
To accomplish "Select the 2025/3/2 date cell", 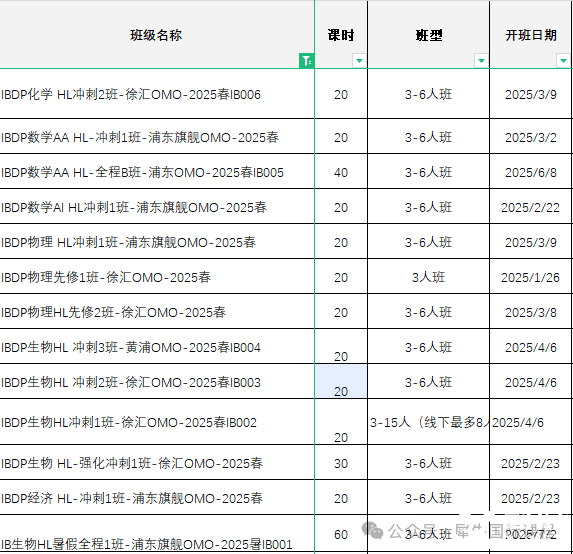I will coord(531,136).
